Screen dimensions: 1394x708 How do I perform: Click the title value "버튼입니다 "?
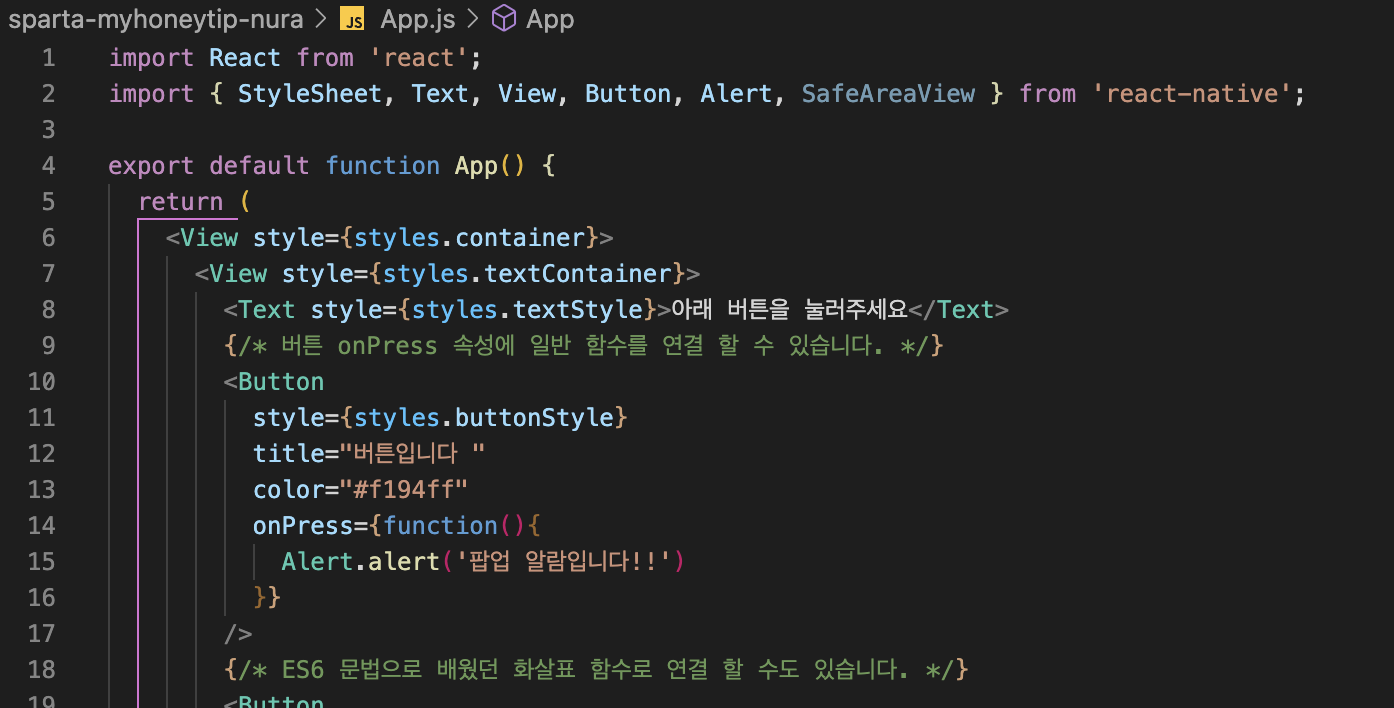[x=412, y=454]
